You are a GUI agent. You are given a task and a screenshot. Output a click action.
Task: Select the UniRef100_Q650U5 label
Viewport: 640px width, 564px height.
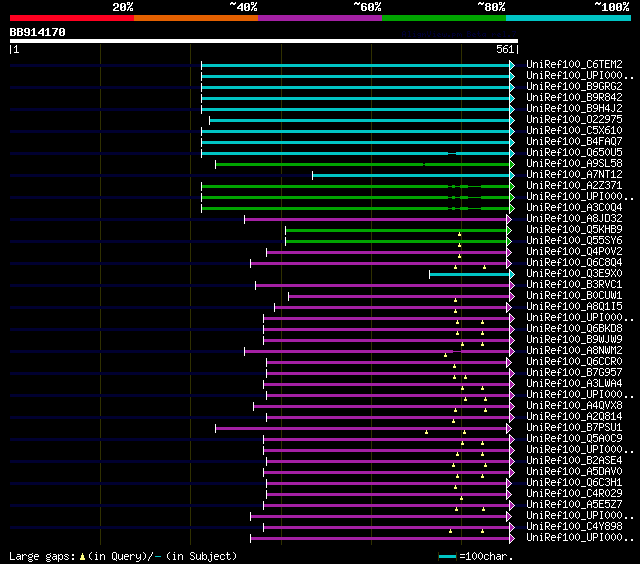574,153
